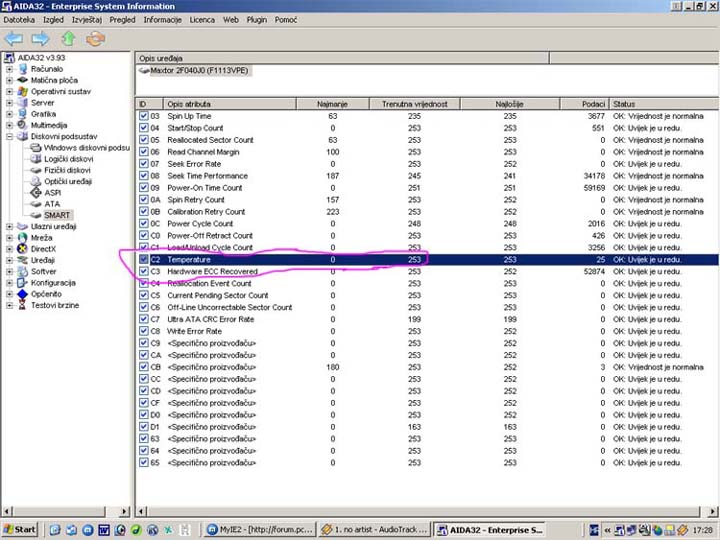Sort by Trenutna vrijednost column header
This screenshot has width=720, height=540.
click(413, 104)
